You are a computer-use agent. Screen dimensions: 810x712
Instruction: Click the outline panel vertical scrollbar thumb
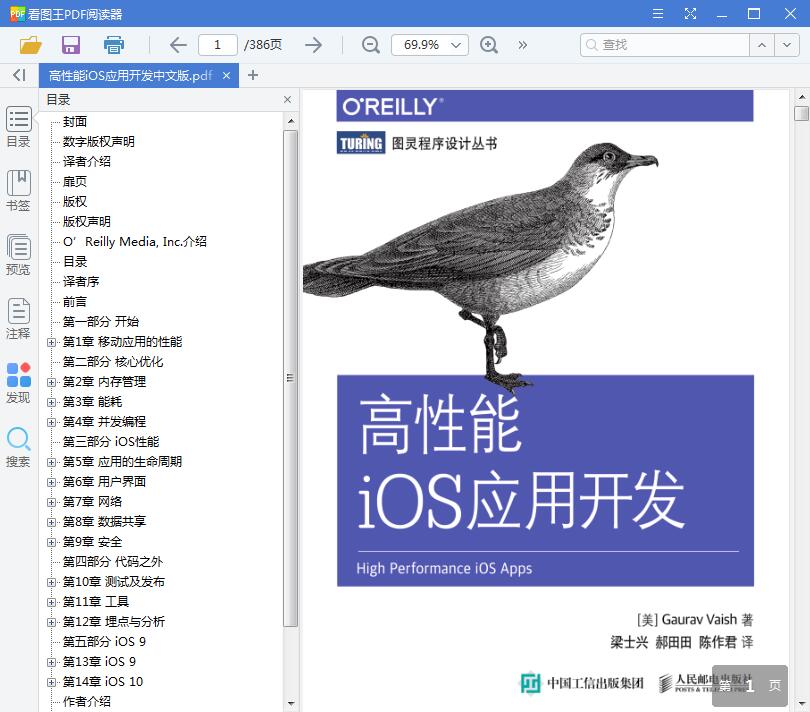(x=290, y=378)
